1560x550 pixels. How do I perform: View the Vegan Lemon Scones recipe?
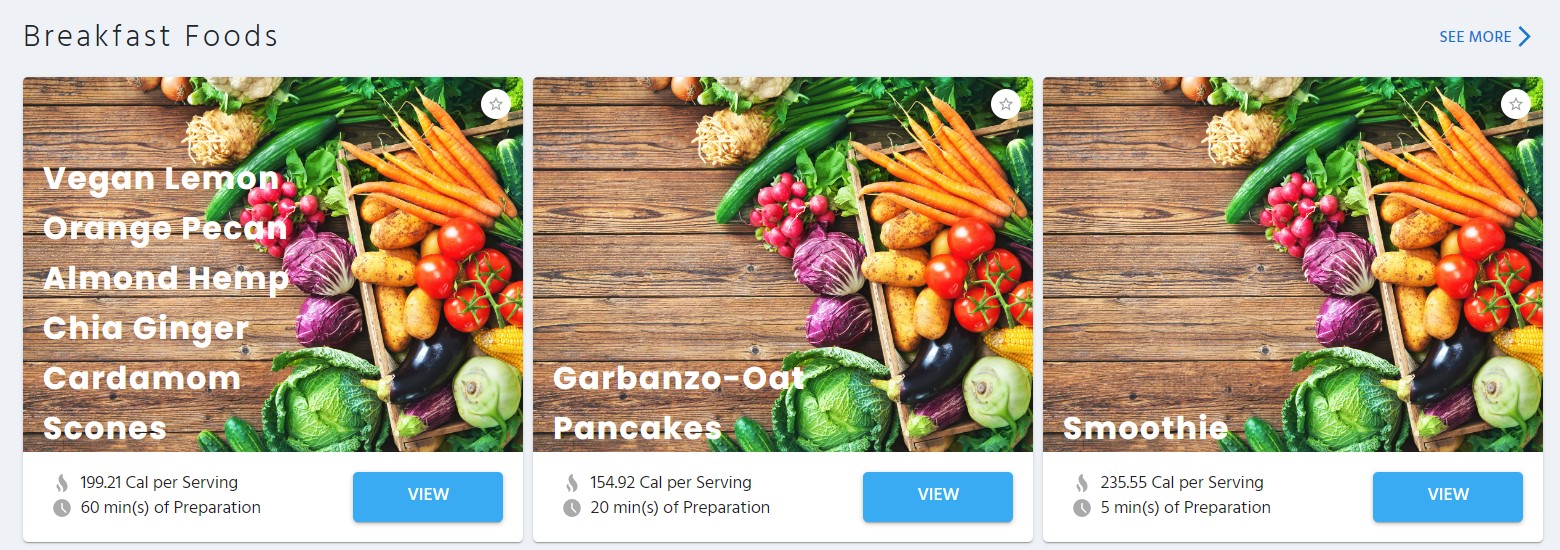428,496
